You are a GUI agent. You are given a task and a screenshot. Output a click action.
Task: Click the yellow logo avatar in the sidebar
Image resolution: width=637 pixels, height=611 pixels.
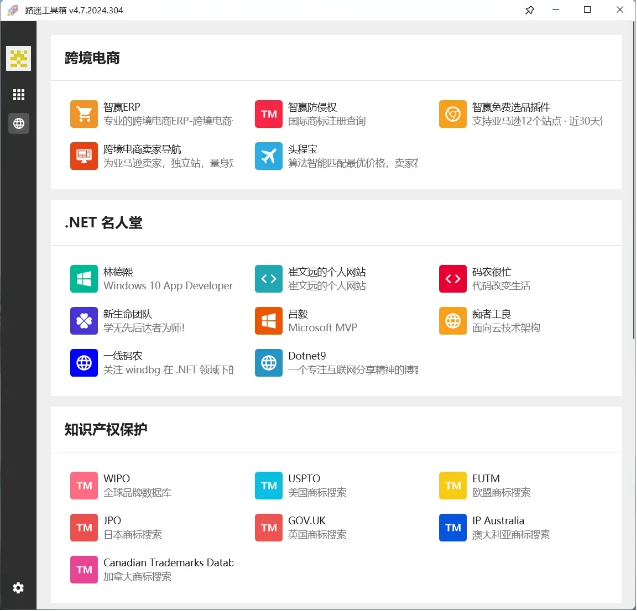click(18, 58)
